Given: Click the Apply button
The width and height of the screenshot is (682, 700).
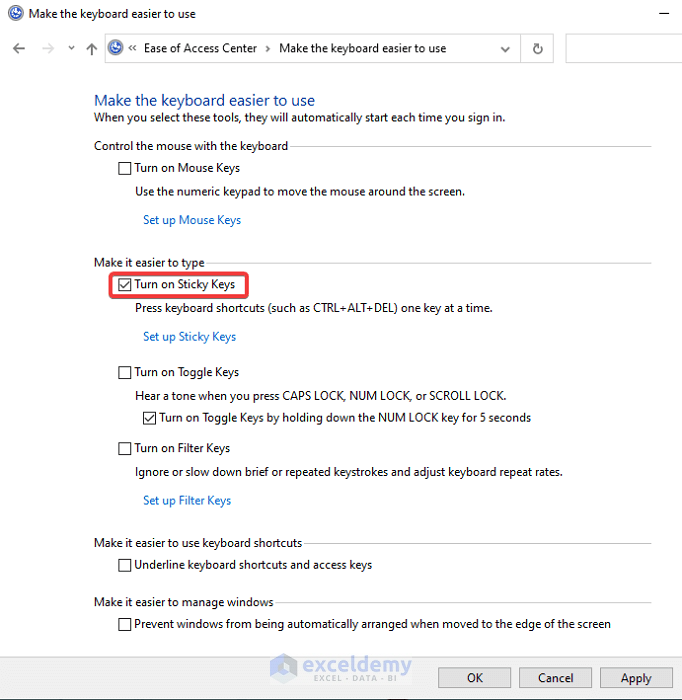Looking at the screenshot, I should click(636, 678).
